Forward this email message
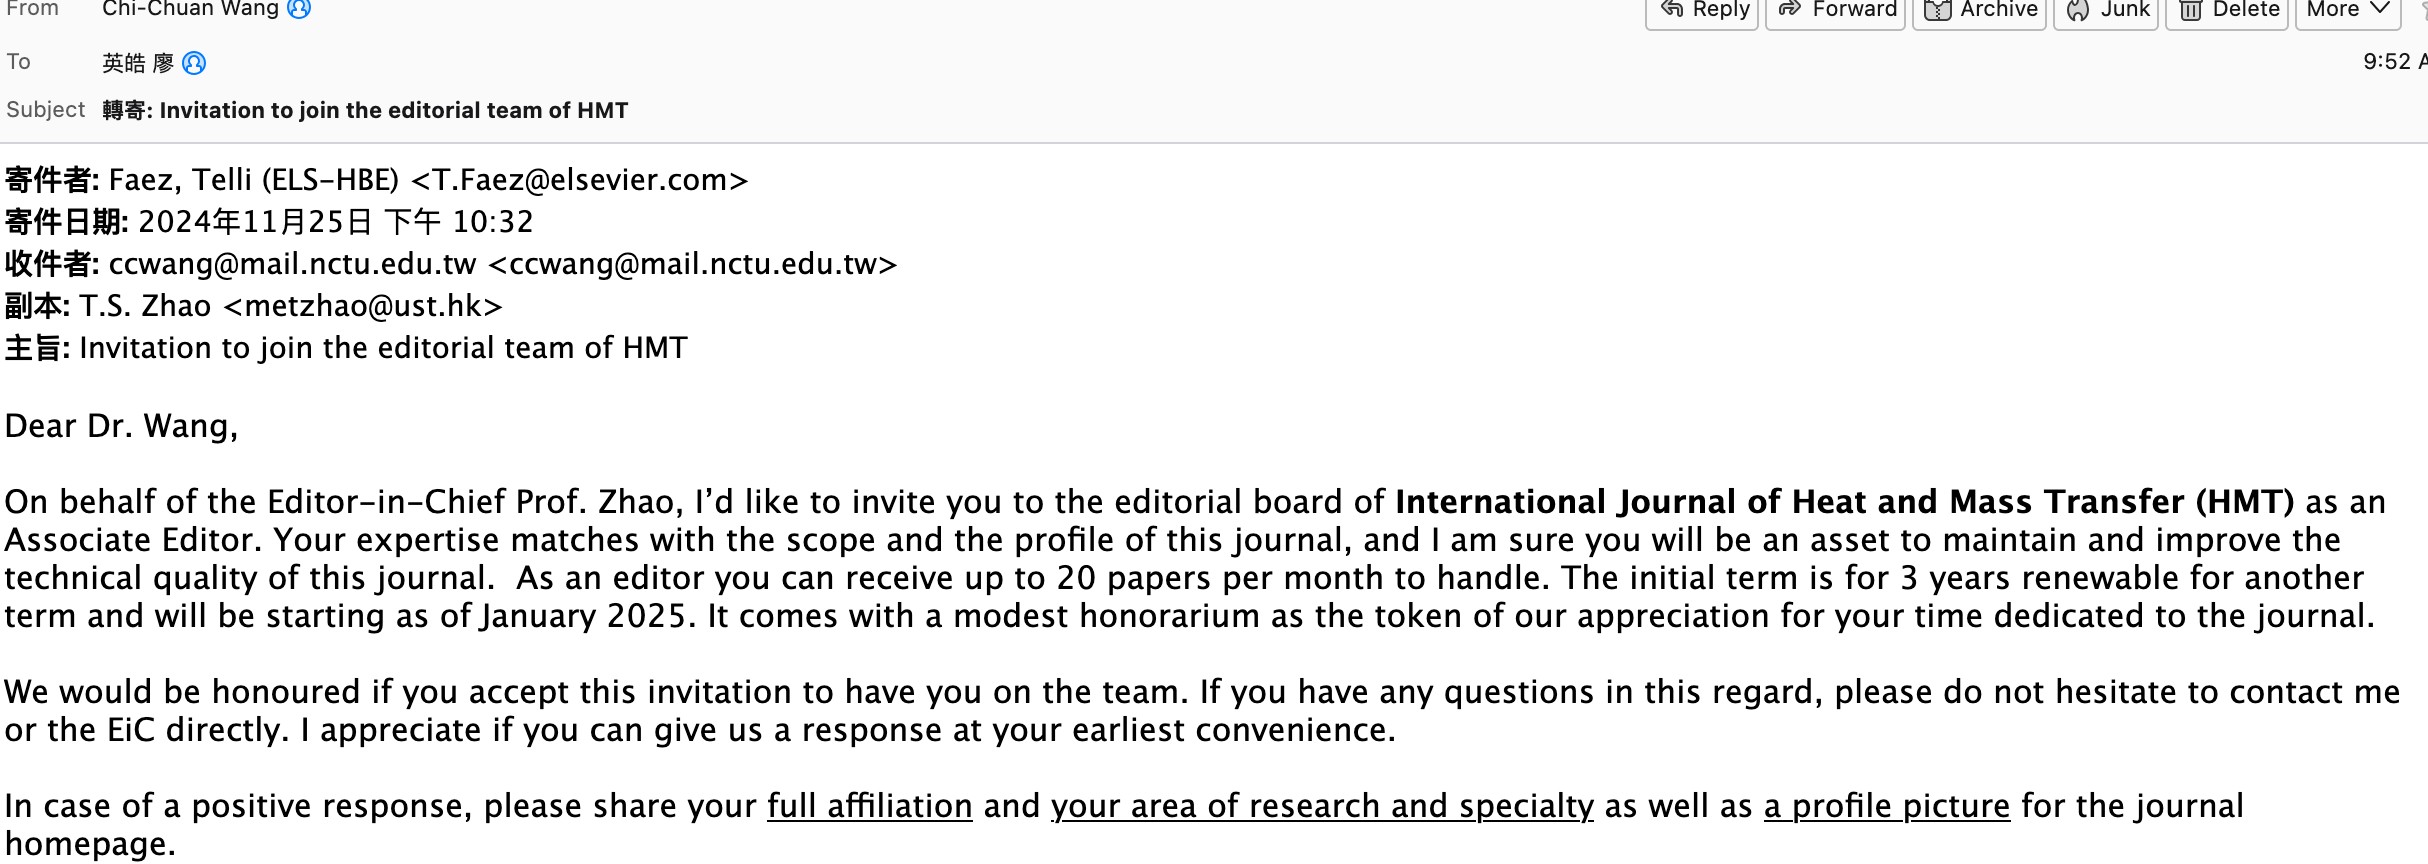The height and width of the screenshot is (864, 2428). click(x=1836, y=10)
